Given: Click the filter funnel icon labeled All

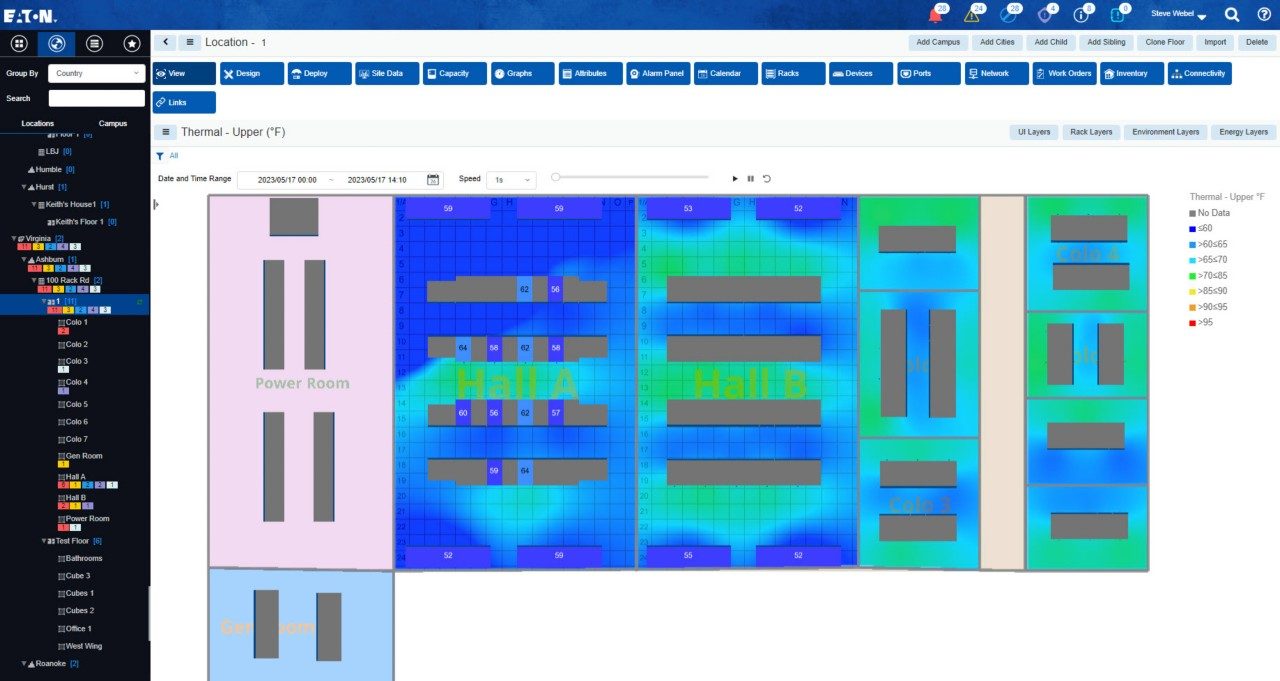Looking at the screenshot, I should pos(160,156).
